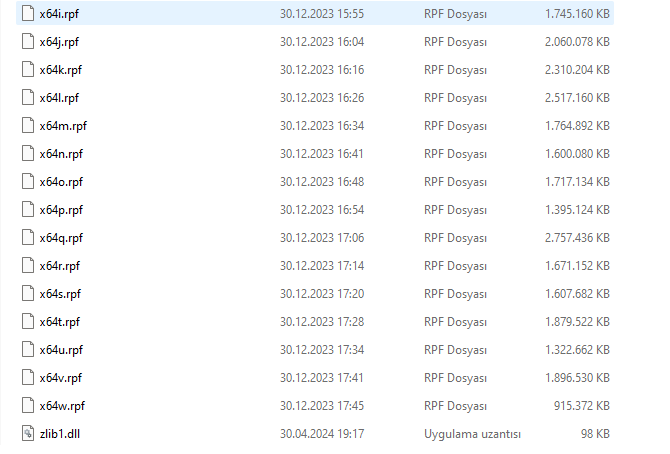Image resolution: width=670 pixels, height=454 pixels.
Task: Click the zlib1.dll file name
Action: click(60, 434)
